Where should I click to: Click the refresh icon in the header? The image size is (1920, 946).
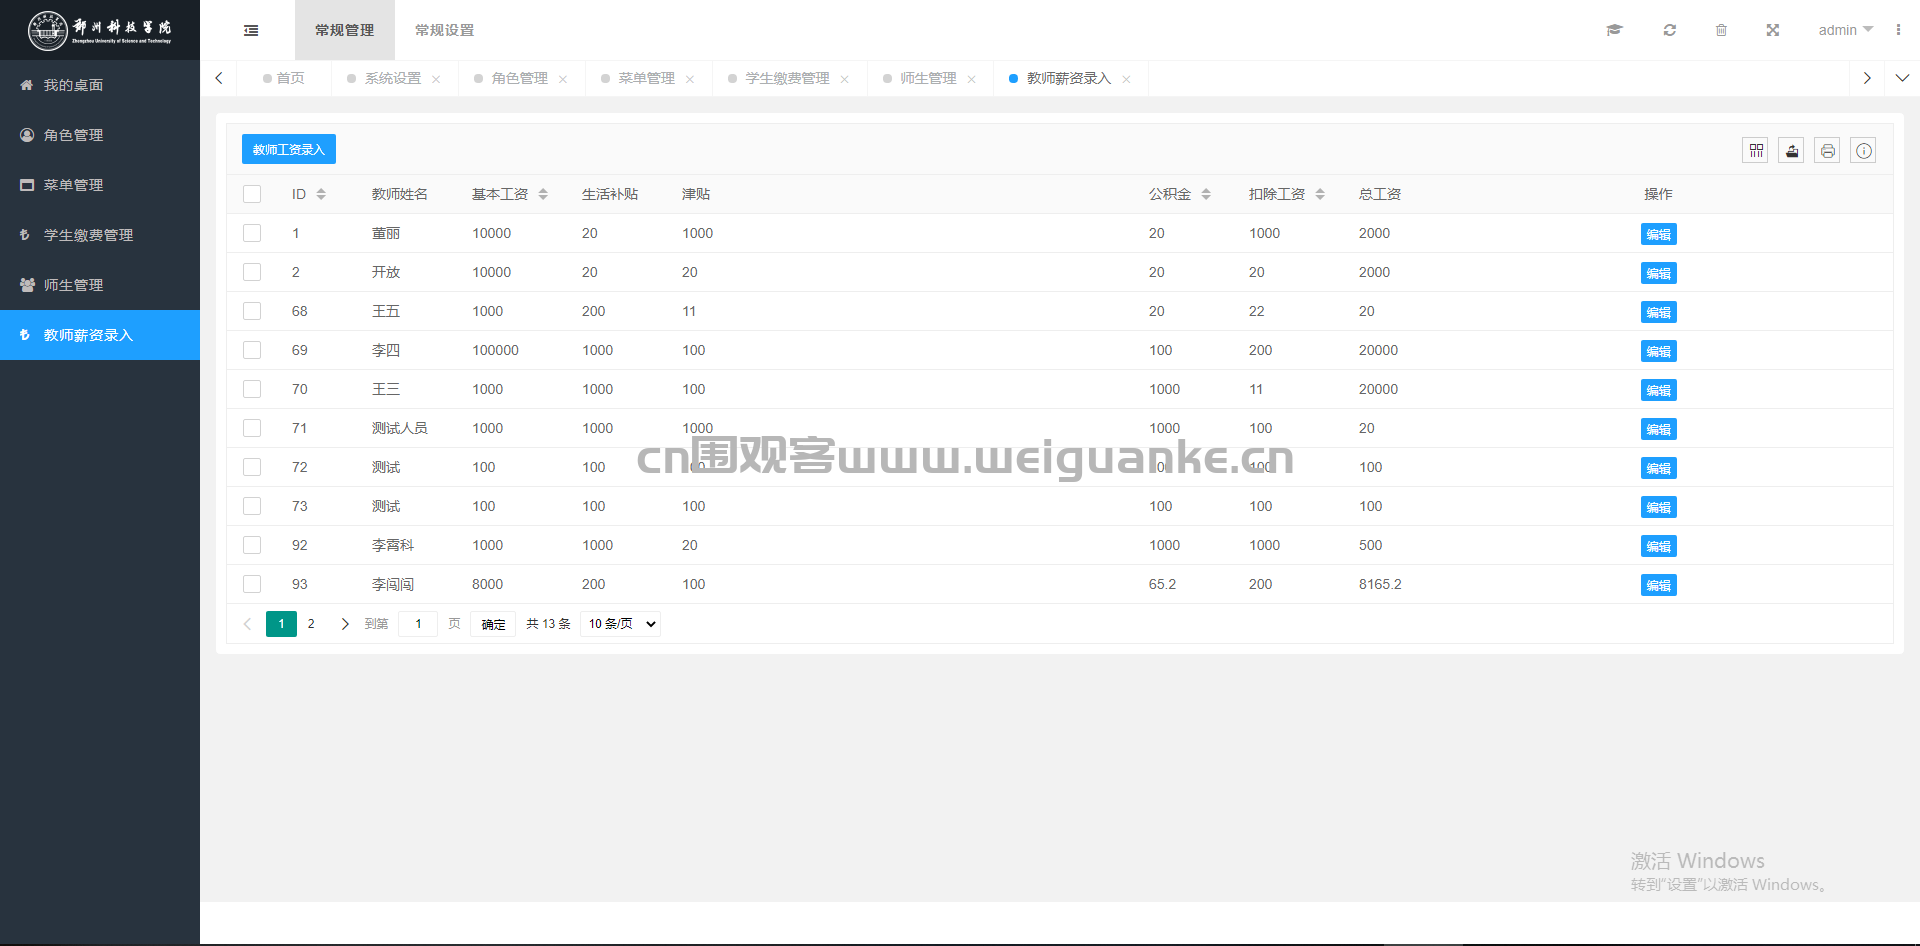[x=1670, y=30]
